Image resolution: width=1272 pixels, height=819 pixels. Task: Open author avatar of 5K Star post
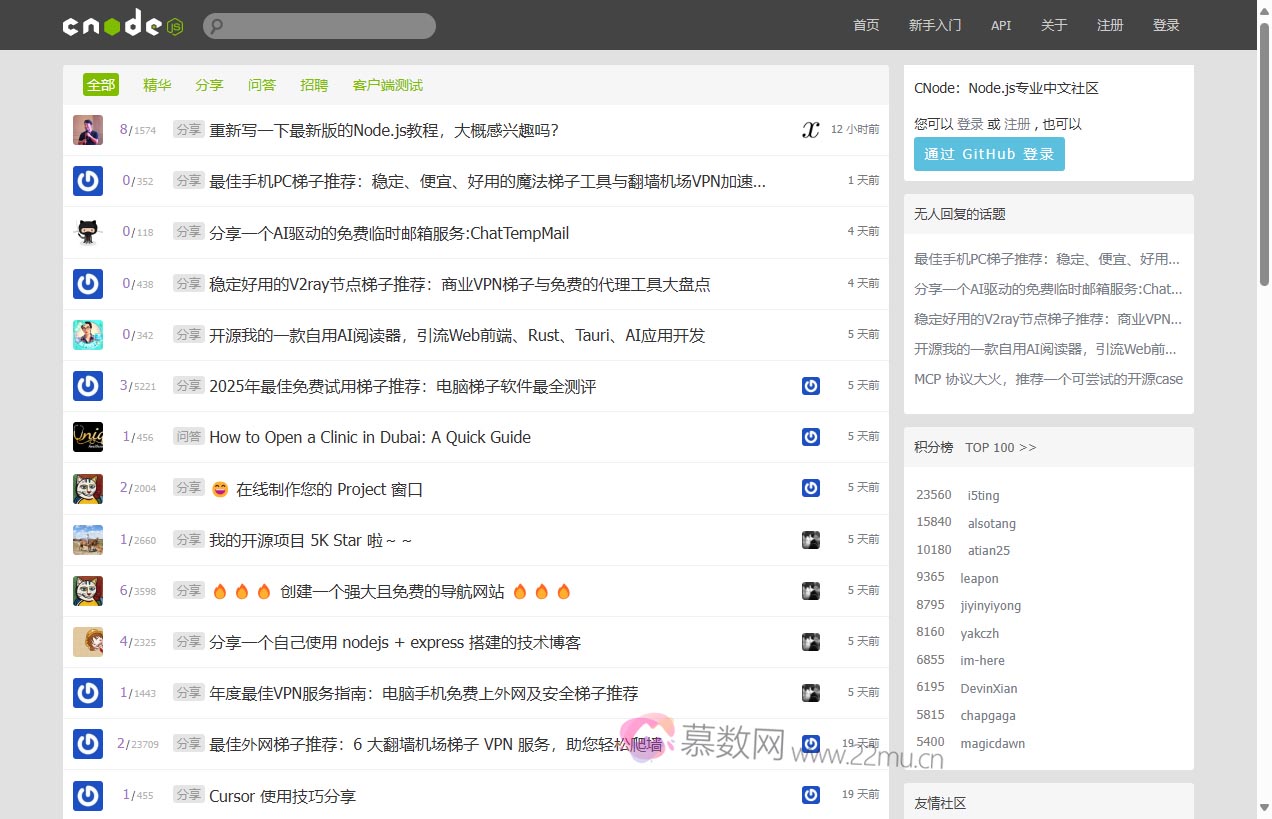[88, 540]
